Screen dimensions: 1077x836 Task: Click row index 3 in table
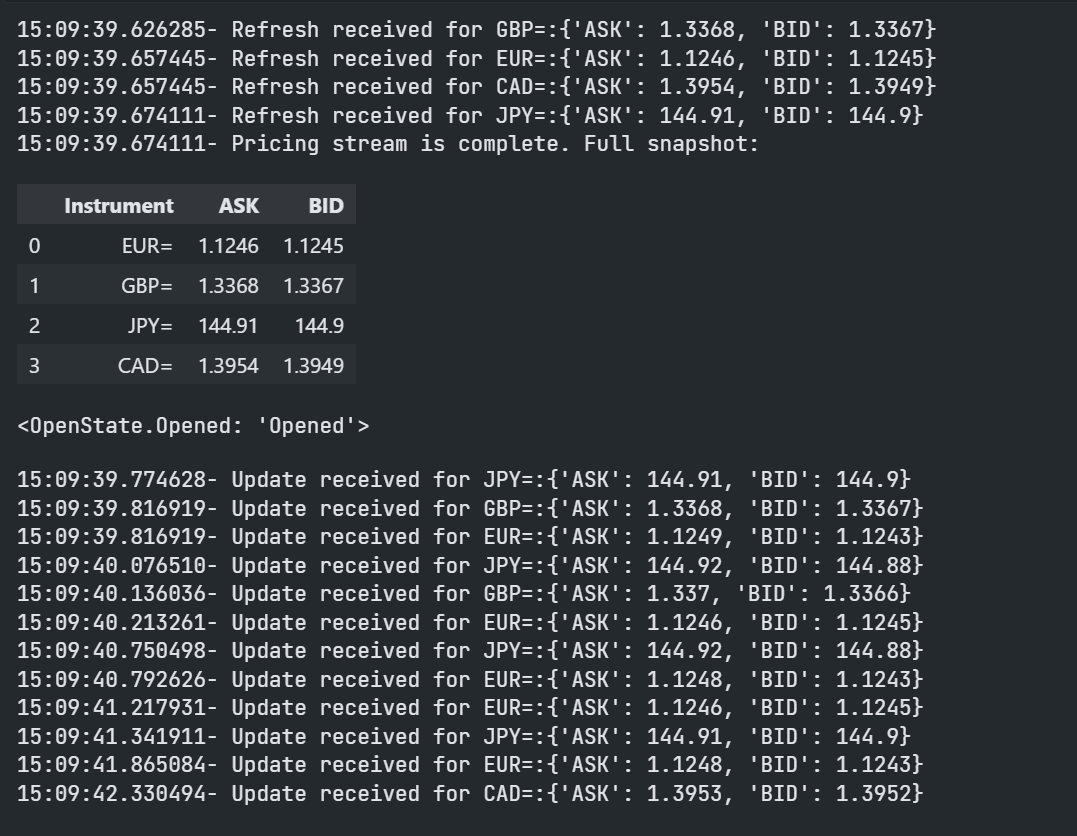pos(34,365)
